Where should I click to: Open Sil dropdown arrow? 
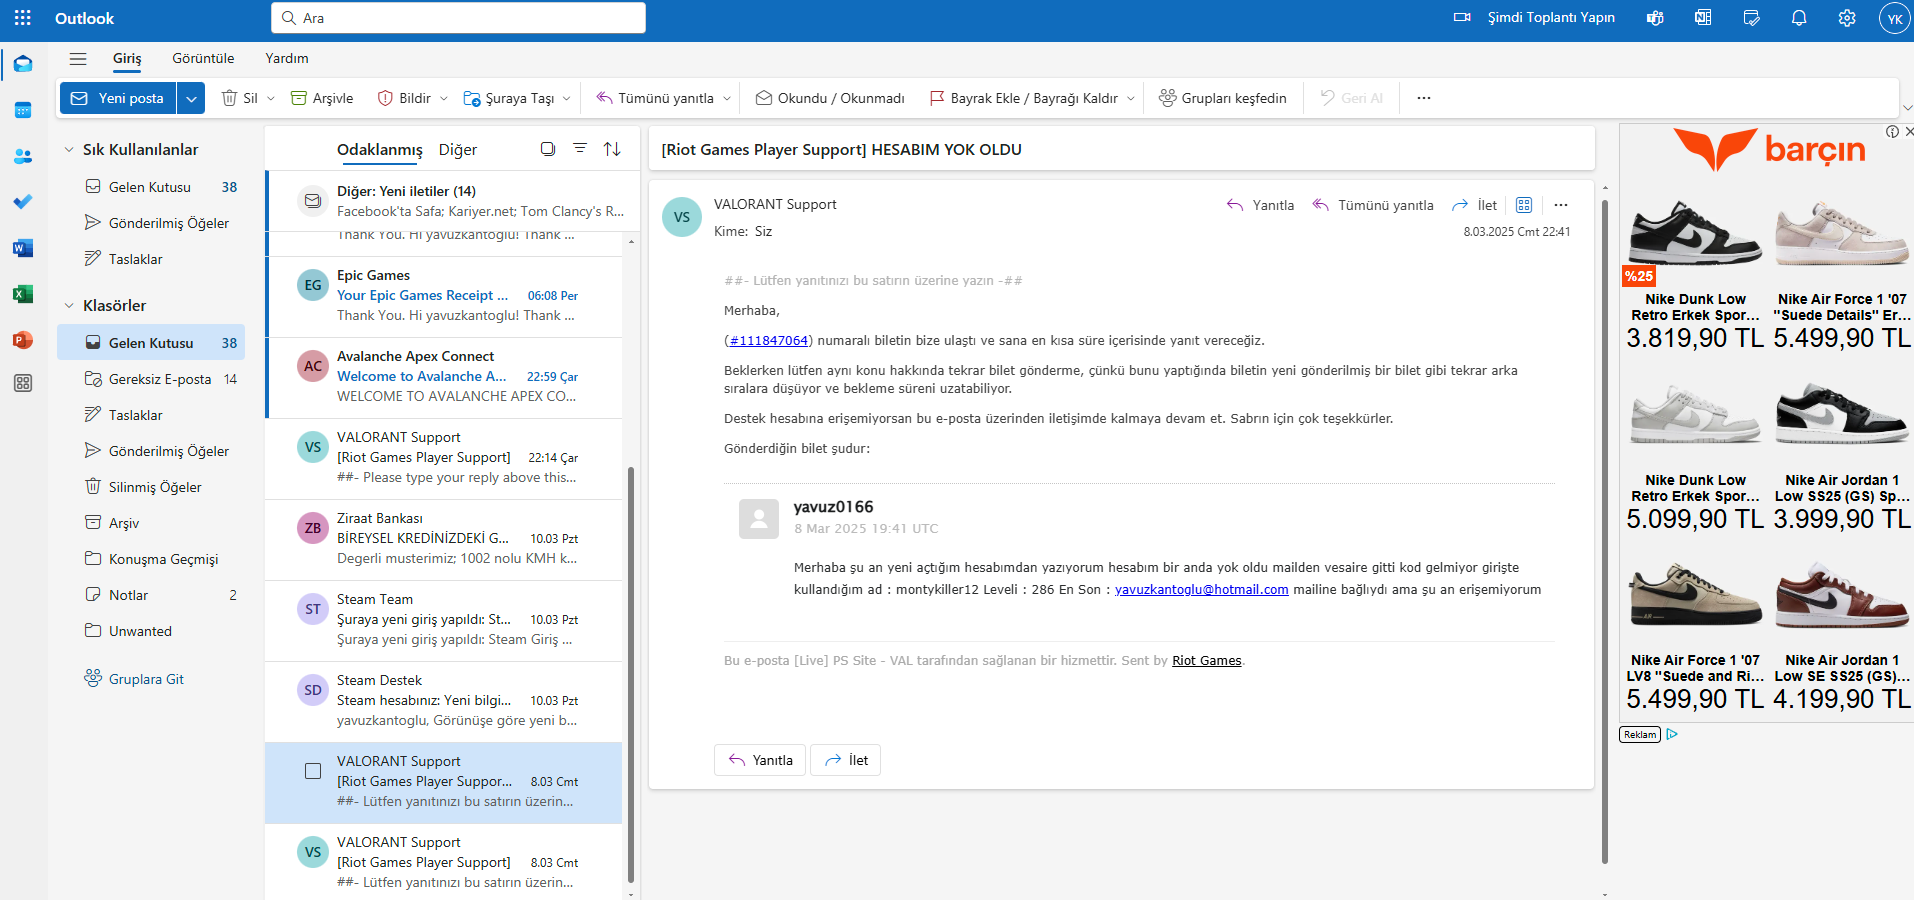(x=271, y=98)
